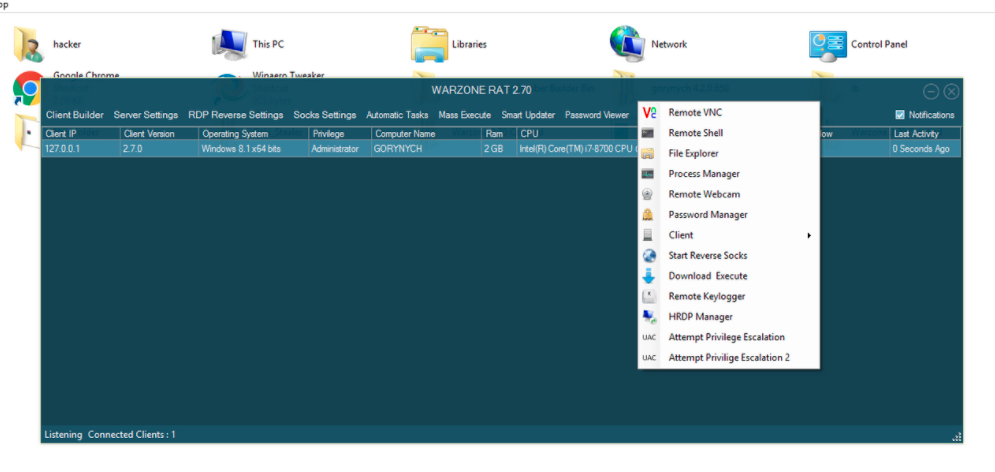The width and height of the screenshot is (995, 472).
Task: Open the Server Settings menu
Action: point(146,115)
